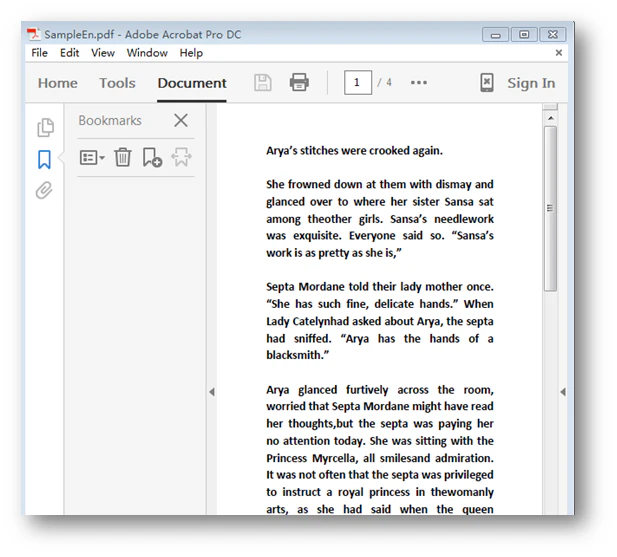Image resolution: width=617 pixels, height=557 pixels.
Task: Close the Bookmarks panel
Action: pyautogui.click(x=181, y=120)
